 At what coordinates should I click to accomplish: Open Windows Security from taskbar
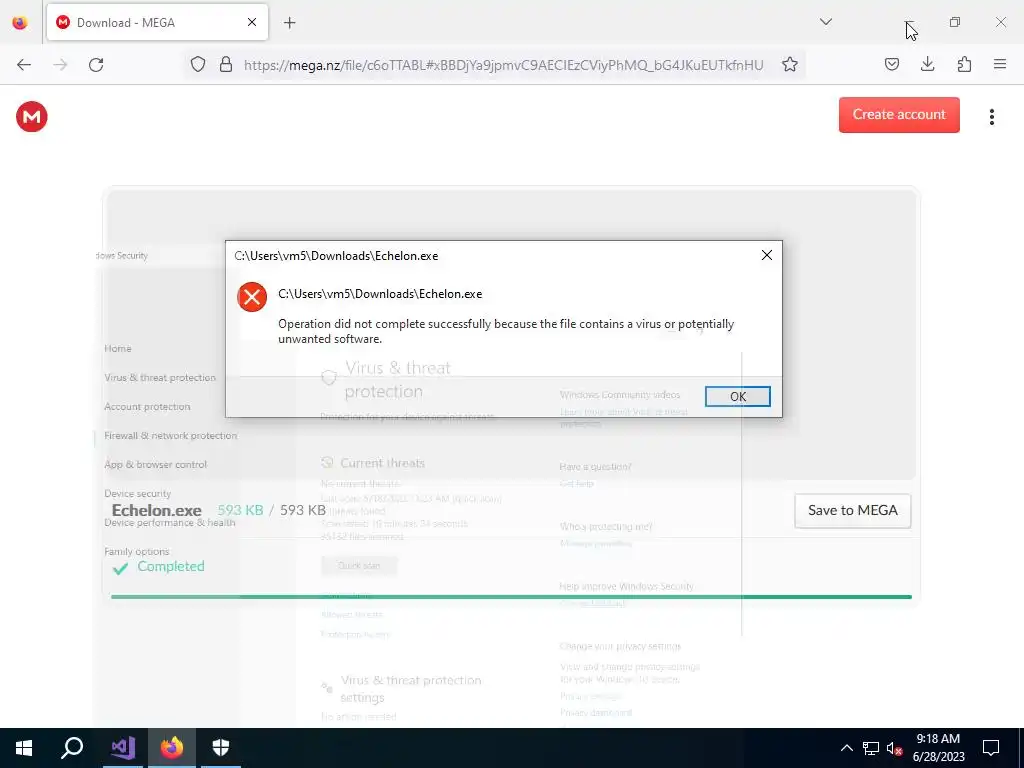tap(221, 748)
